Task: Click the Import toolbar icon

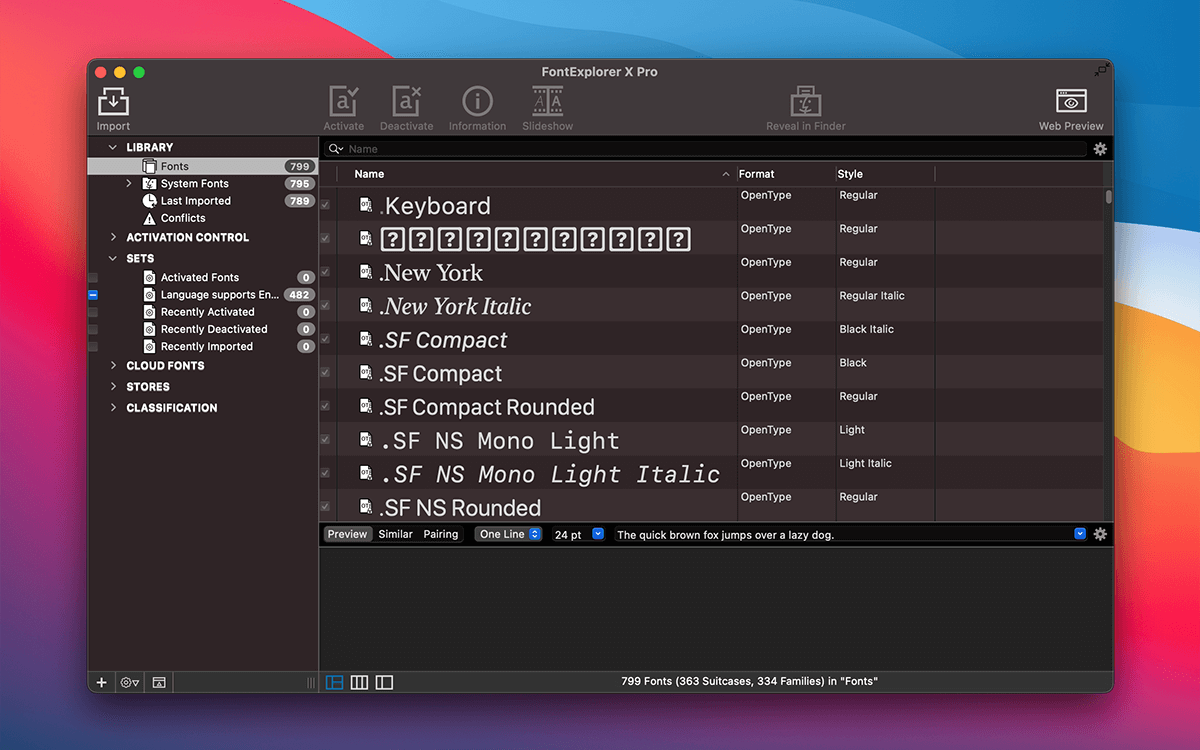Action: pyautogui.click(x=113, y=102)
